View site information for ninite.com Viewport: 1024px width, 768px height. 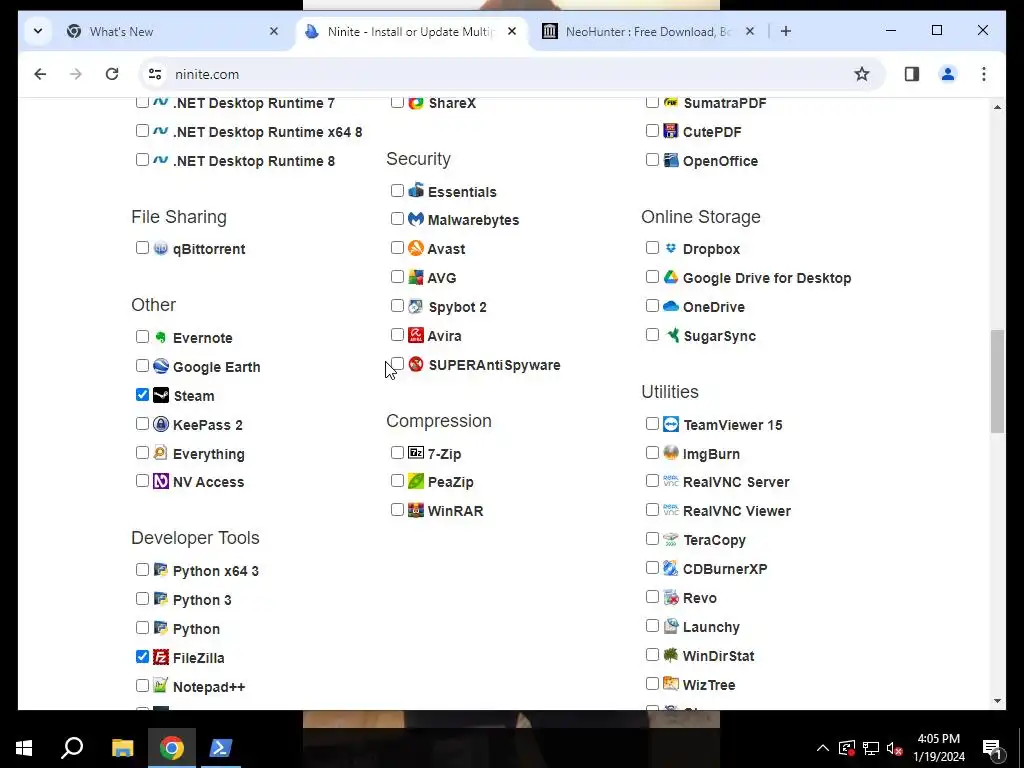(155, 74)
